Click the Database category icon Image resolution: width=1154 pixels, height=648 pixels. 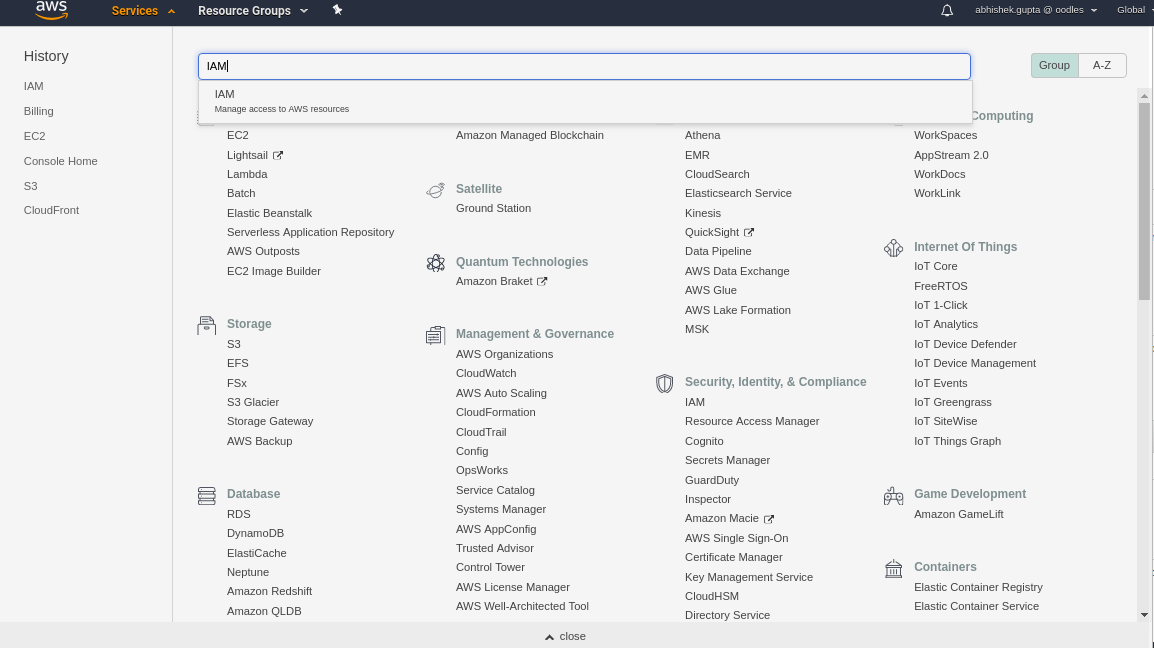[x=207, y=496]
